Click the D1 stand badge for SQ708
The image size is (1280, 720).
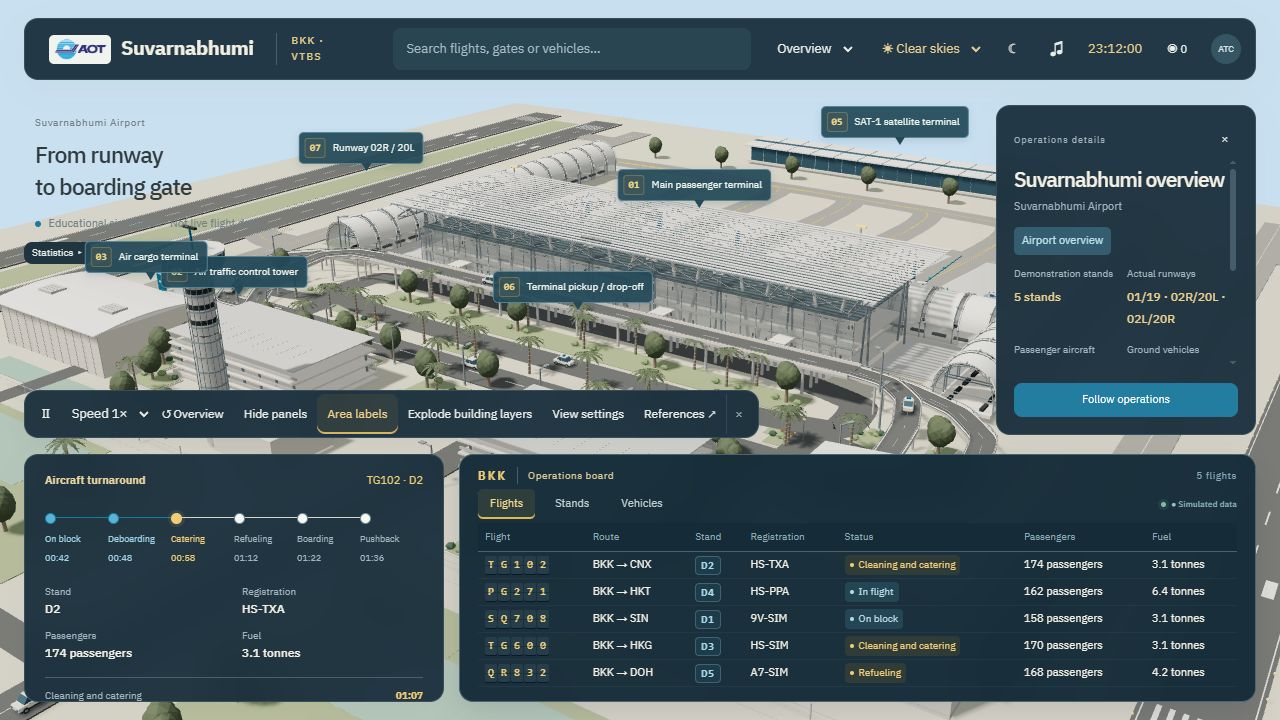click(x=707, y=619)
